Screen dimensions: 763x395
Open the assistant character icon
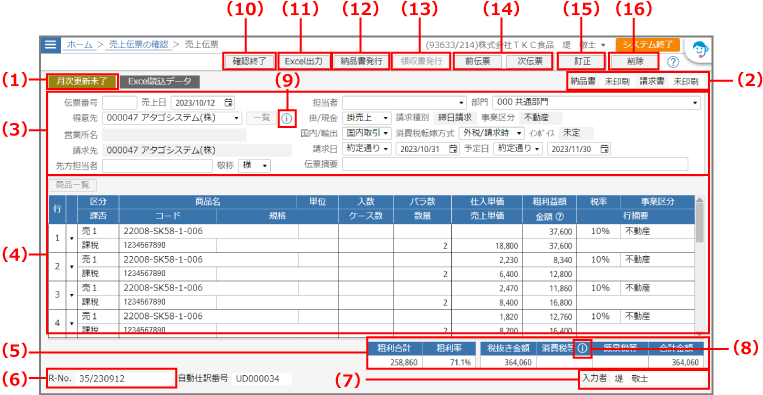tap(699, 49)
